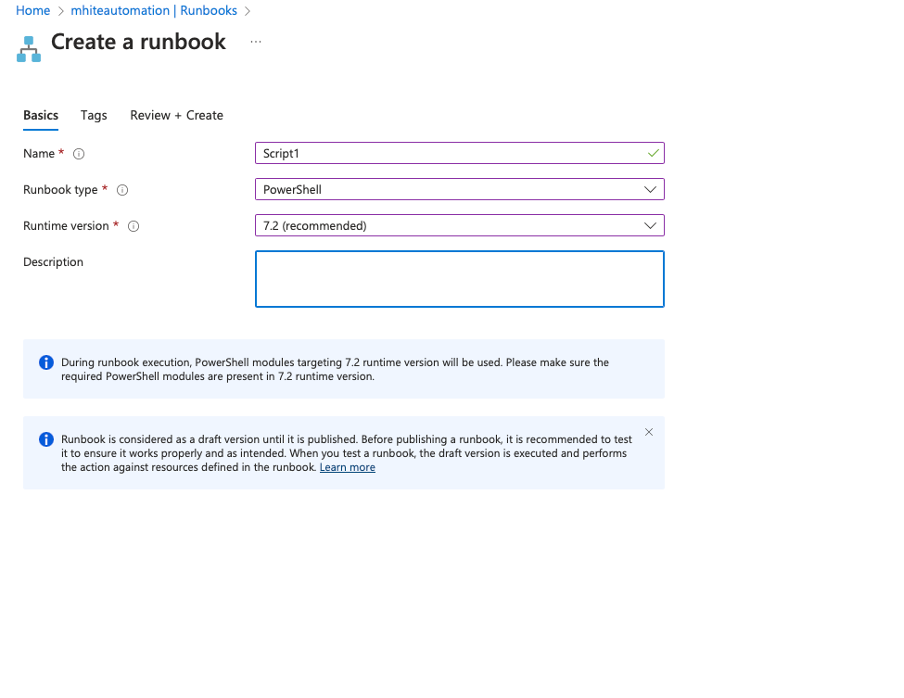Image resolution: width=904 pixels, height=698 pixels.
Task: Open the Review + Create tab
Action: [x=176, y=115]
